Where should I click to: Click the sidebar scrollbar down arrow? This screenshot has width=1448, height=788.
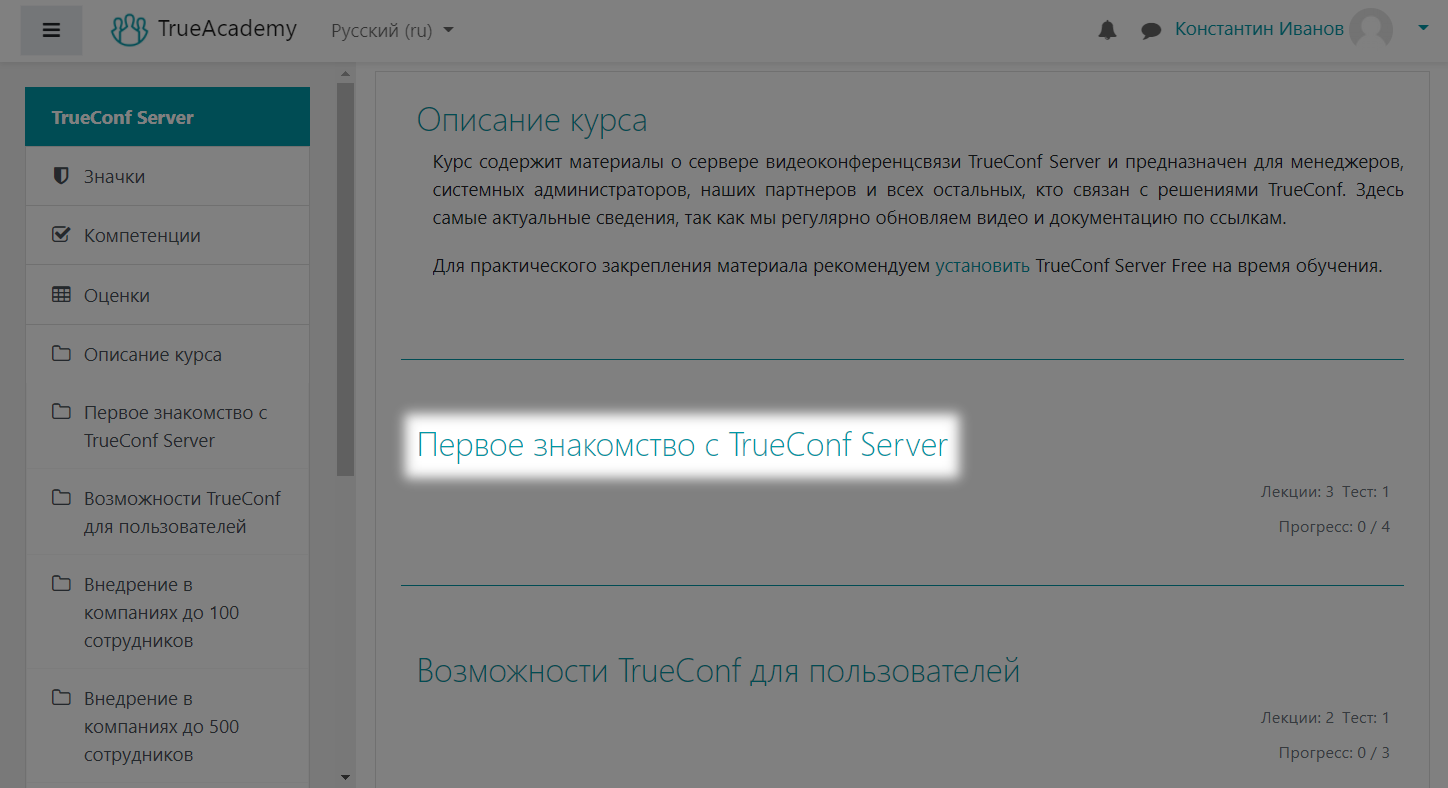tap(346, 777)
